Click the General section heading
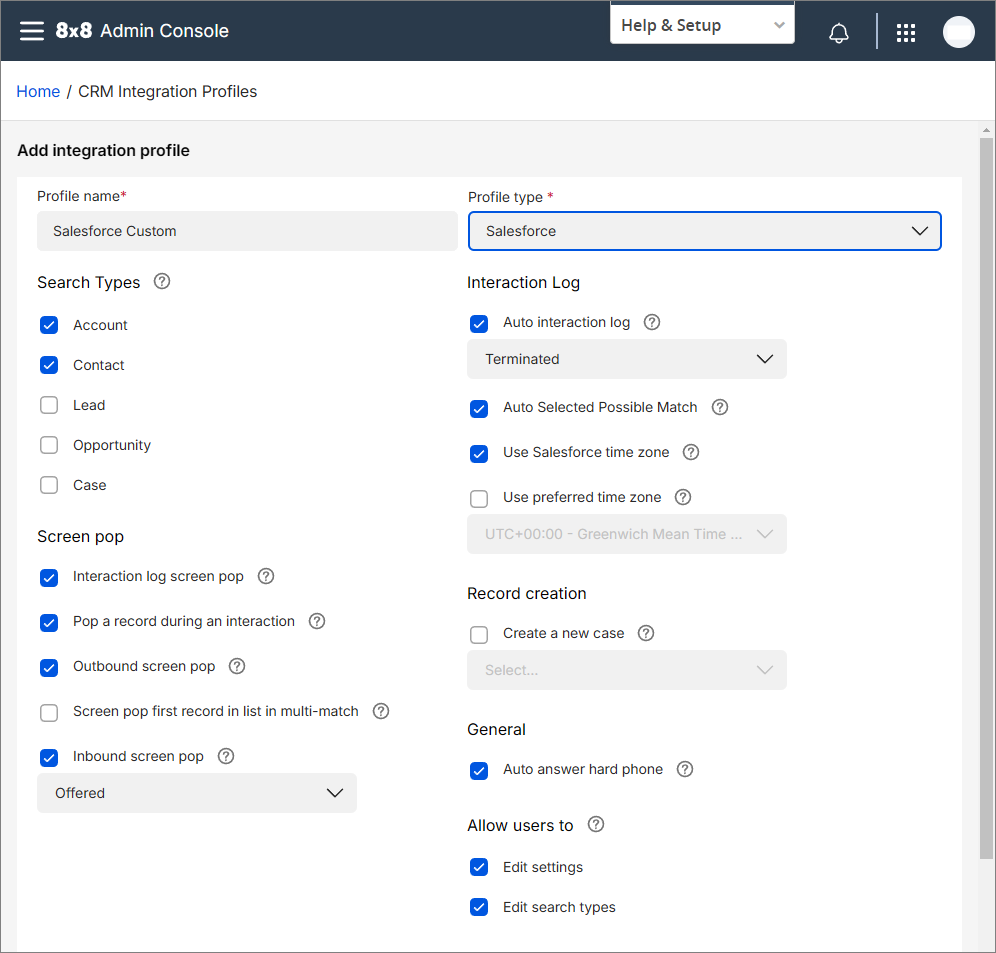The height and width of the screenshot is (953, 996). (x=496, y=729)
